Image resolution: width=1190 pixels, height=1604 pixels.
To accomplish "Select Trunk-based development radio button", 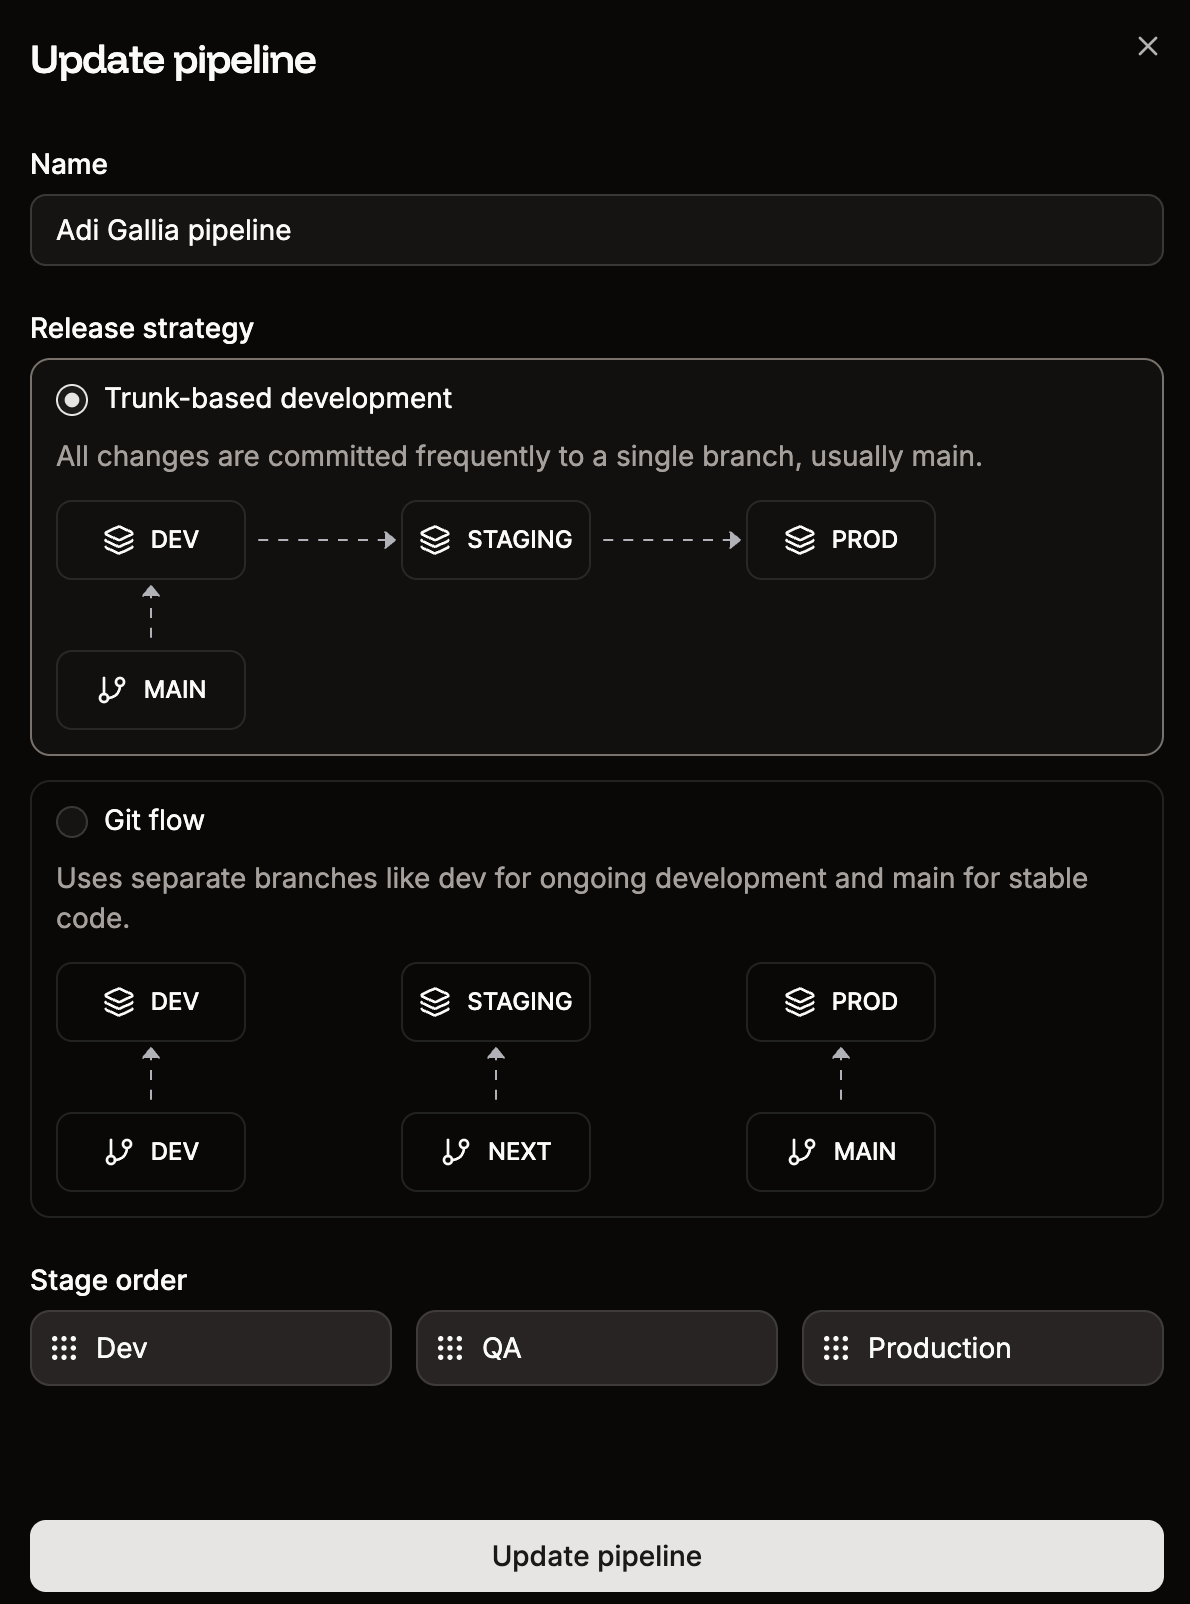I will pos(72,400).
